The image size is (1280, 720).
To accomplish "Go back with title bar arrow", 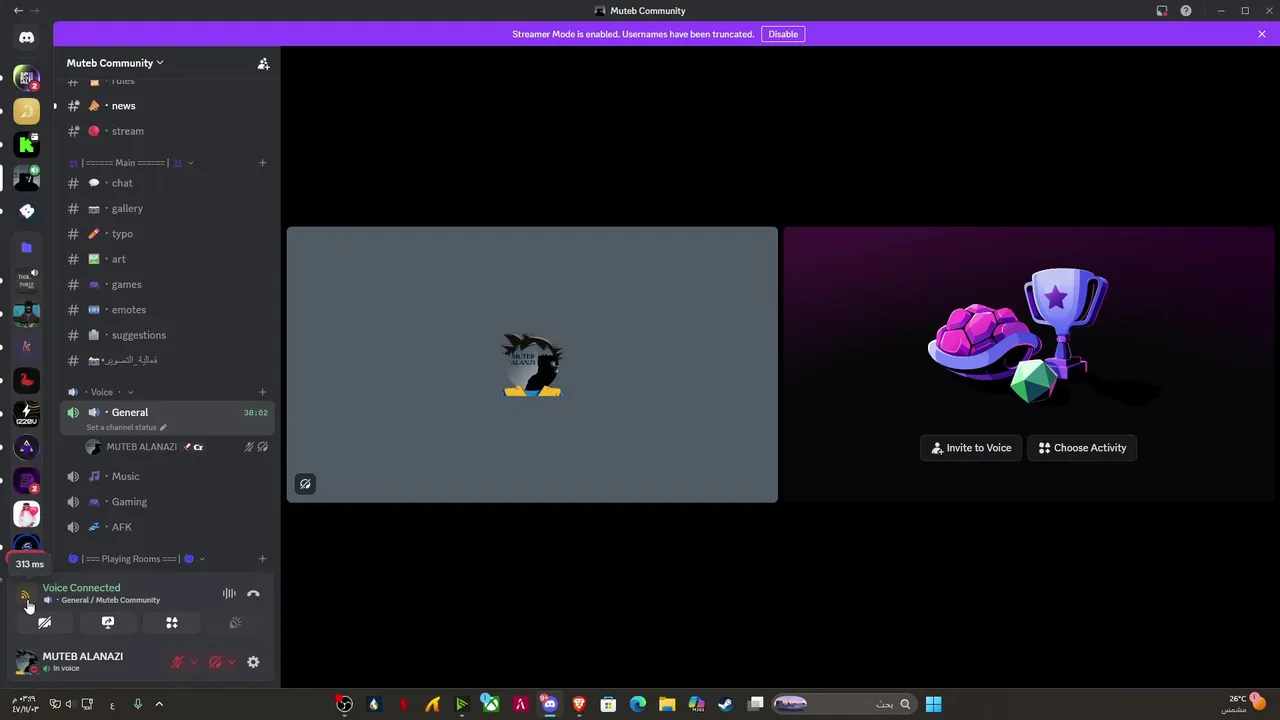I will [18, 11].
